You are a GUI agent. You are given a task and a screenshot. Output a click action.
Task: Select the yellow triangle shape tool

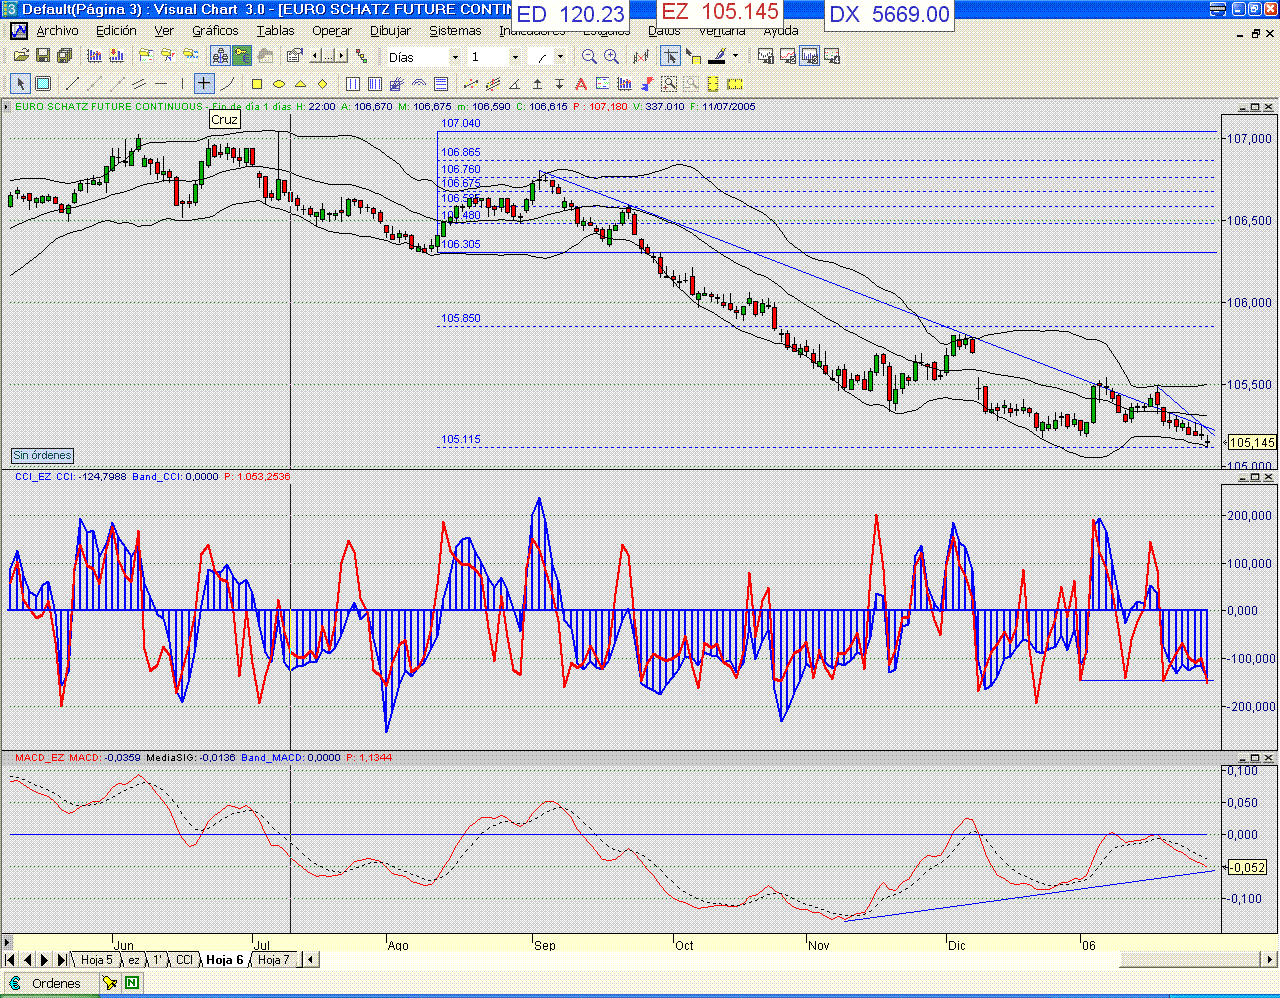(x=300, y=83)
